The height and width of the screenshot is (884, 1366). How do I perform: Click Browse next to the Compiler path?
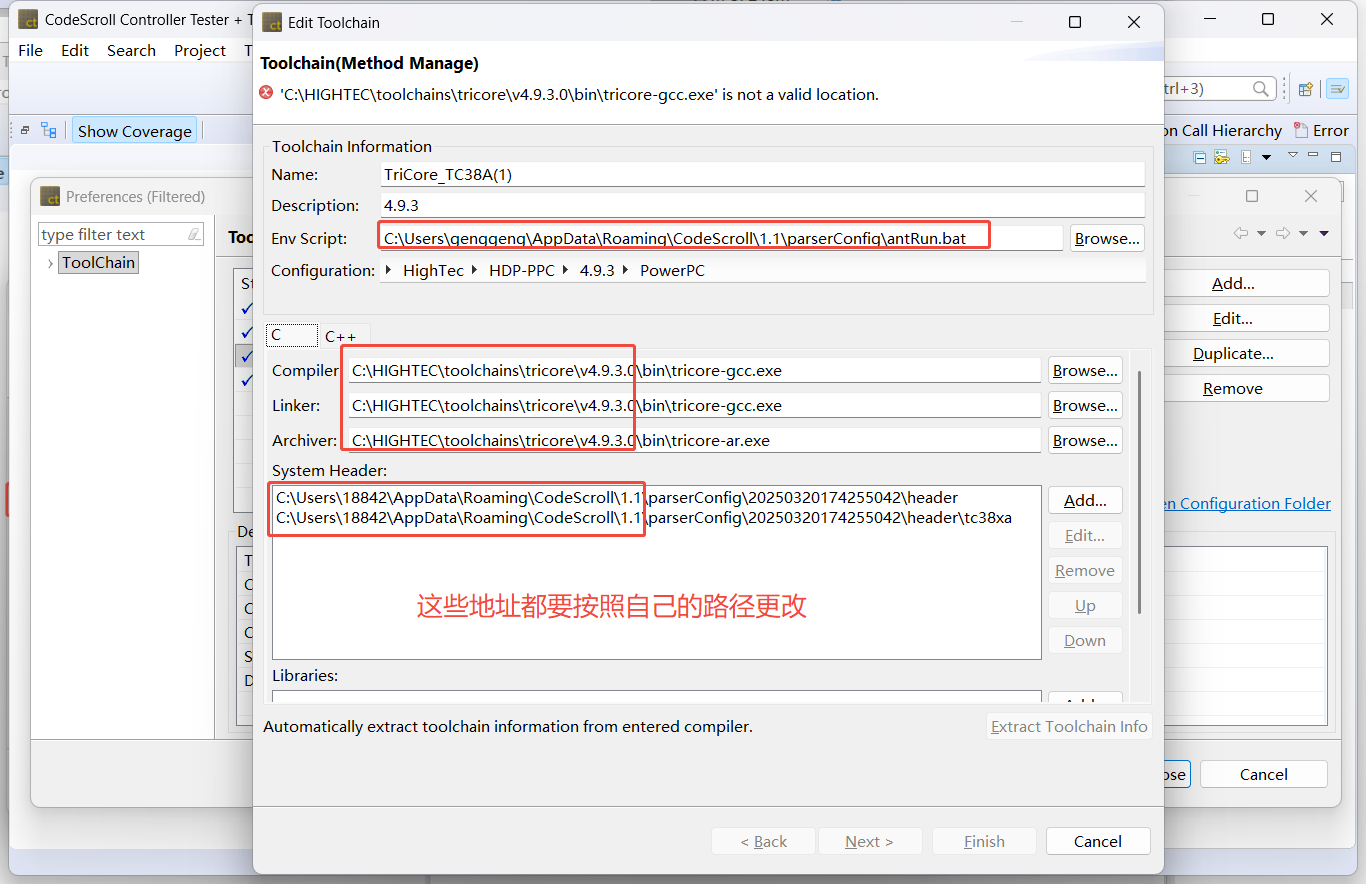tap(1084, 370)
